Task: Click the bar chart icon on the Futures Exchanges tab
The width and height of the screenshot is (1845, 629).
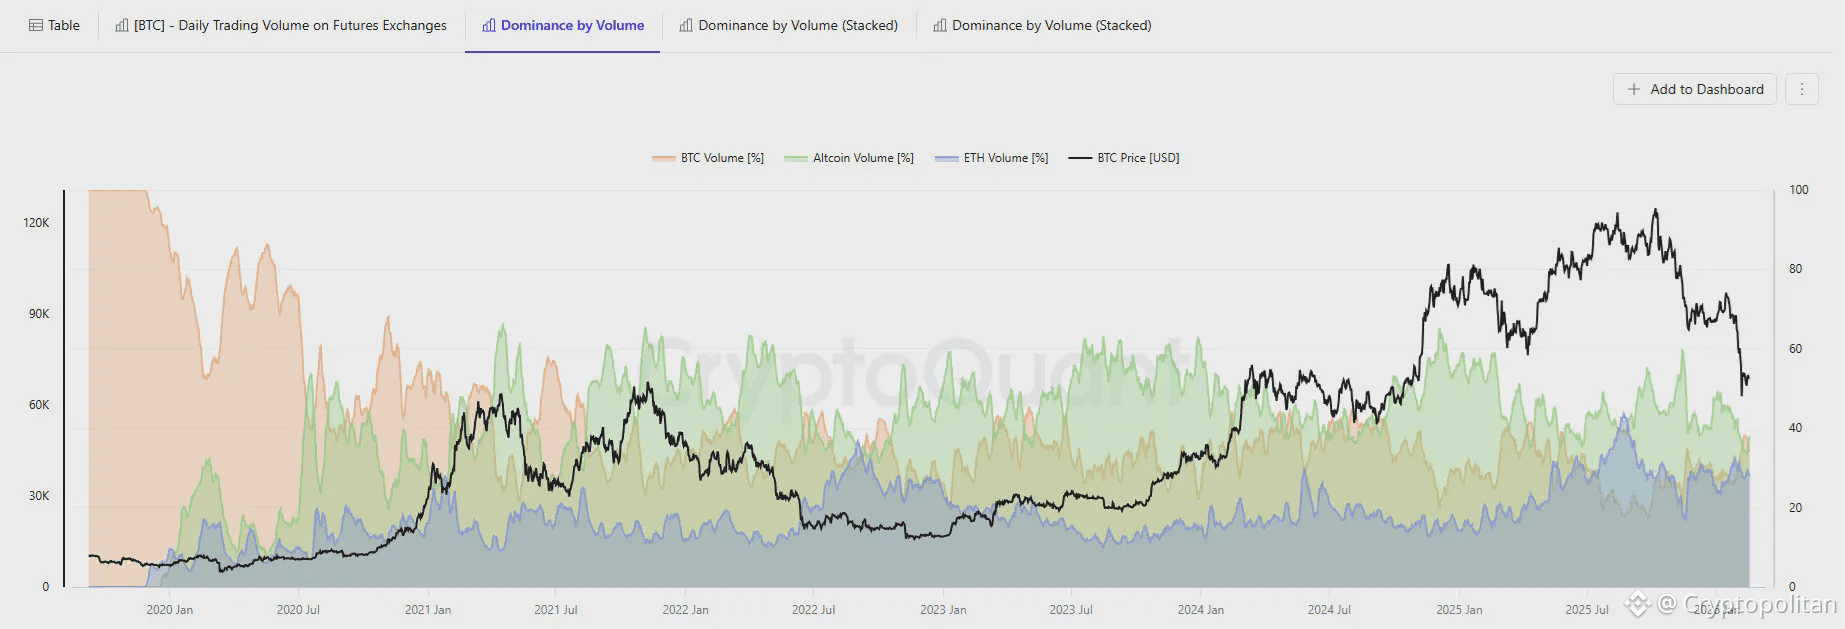Action: (122, 25)
